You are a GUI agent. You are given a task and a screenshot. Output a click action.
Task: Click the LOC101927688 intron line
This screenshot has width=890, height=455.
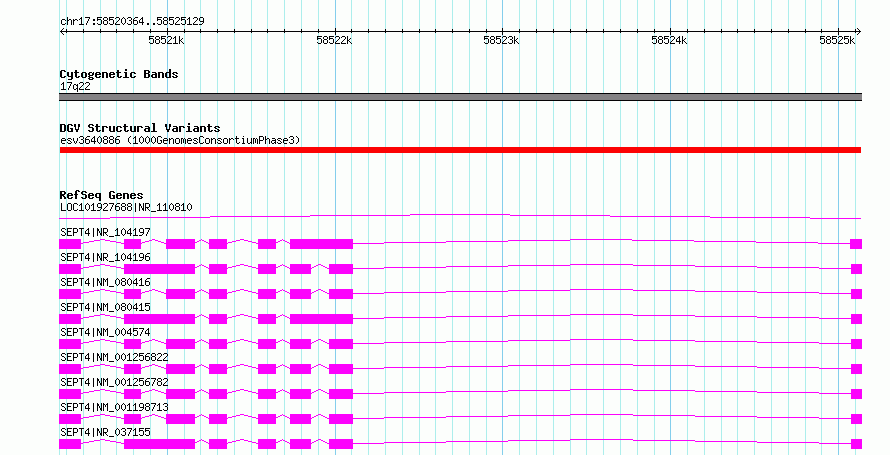coord(460,216)
